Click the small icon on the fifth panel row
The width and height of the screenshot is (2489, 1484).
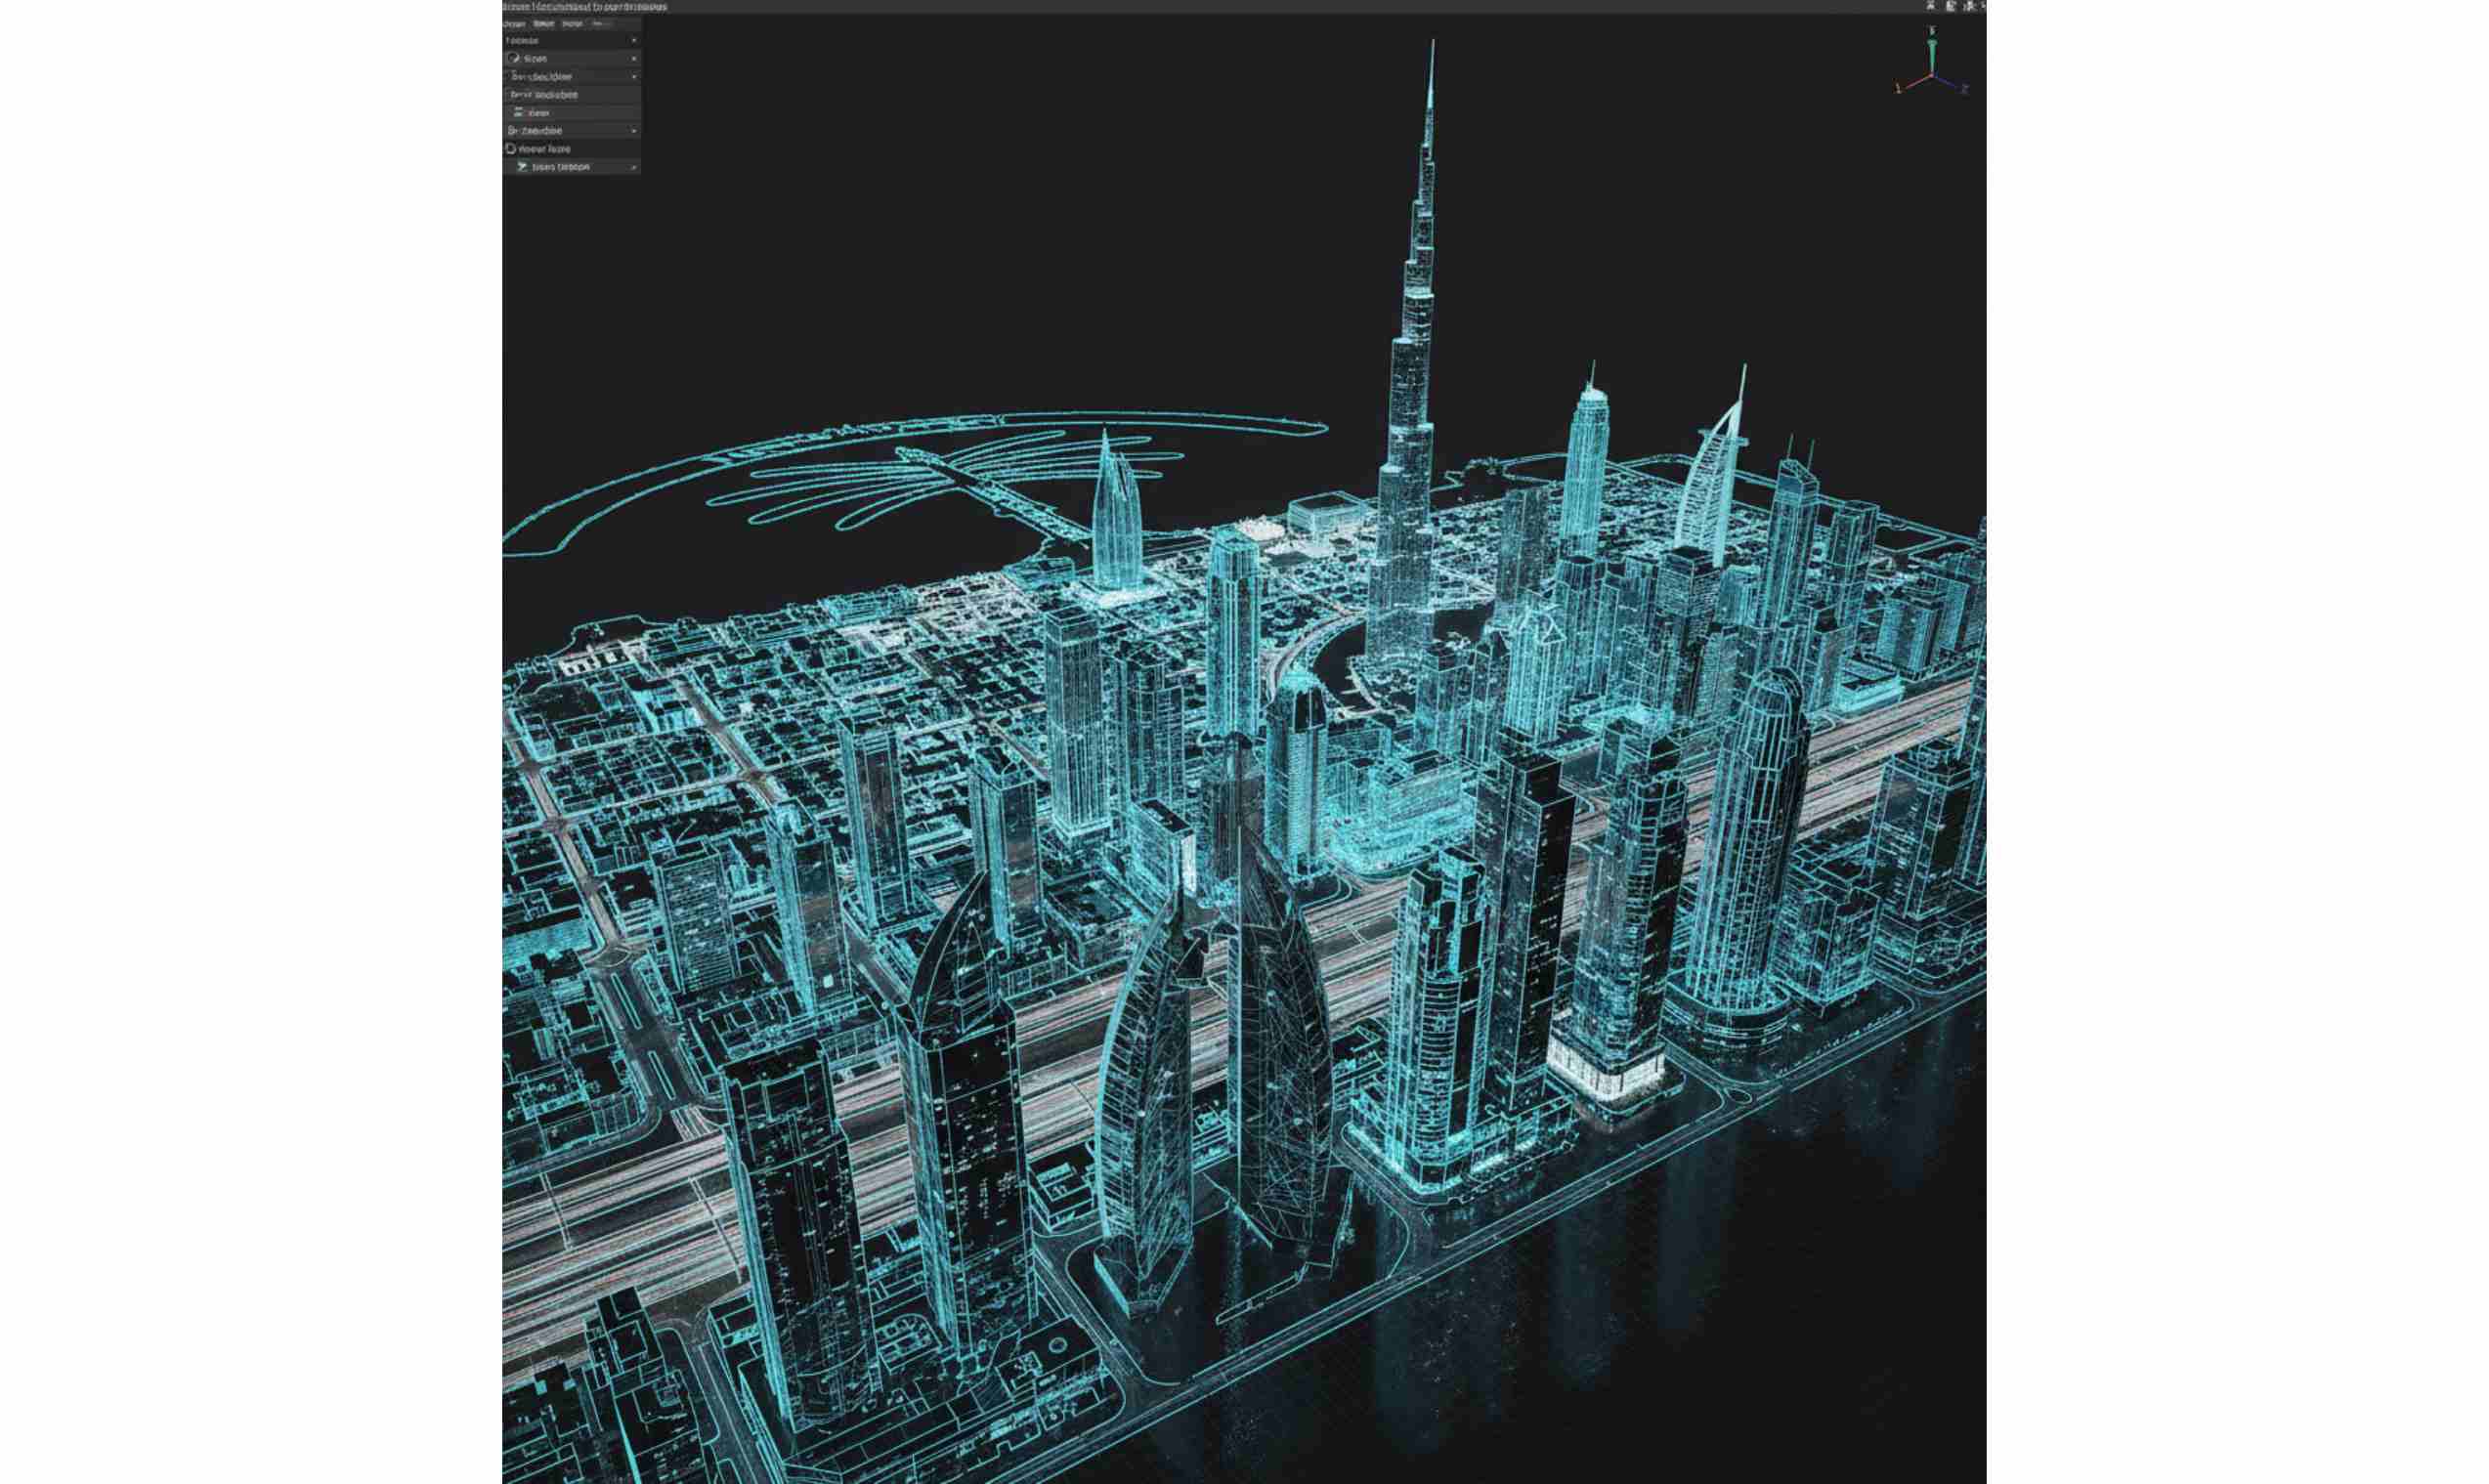pyautogui.click(x=518, y=113)
